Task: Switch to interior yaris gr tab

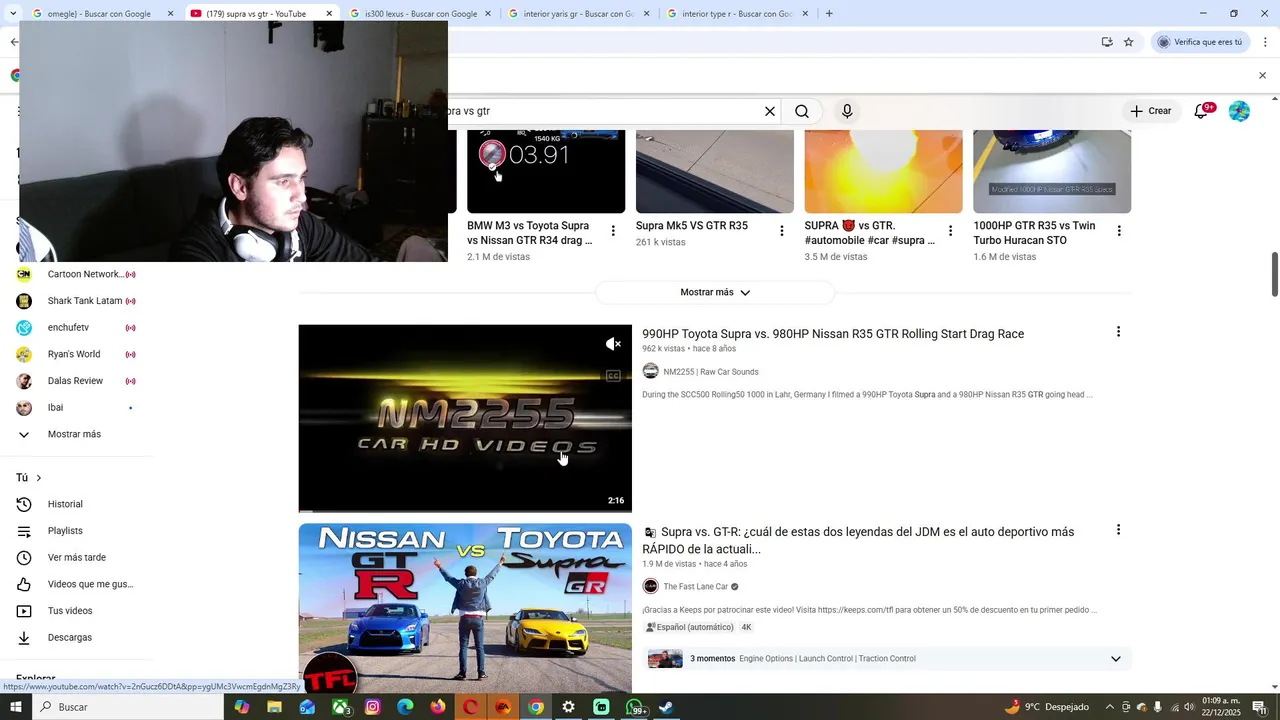Action: 578,14
